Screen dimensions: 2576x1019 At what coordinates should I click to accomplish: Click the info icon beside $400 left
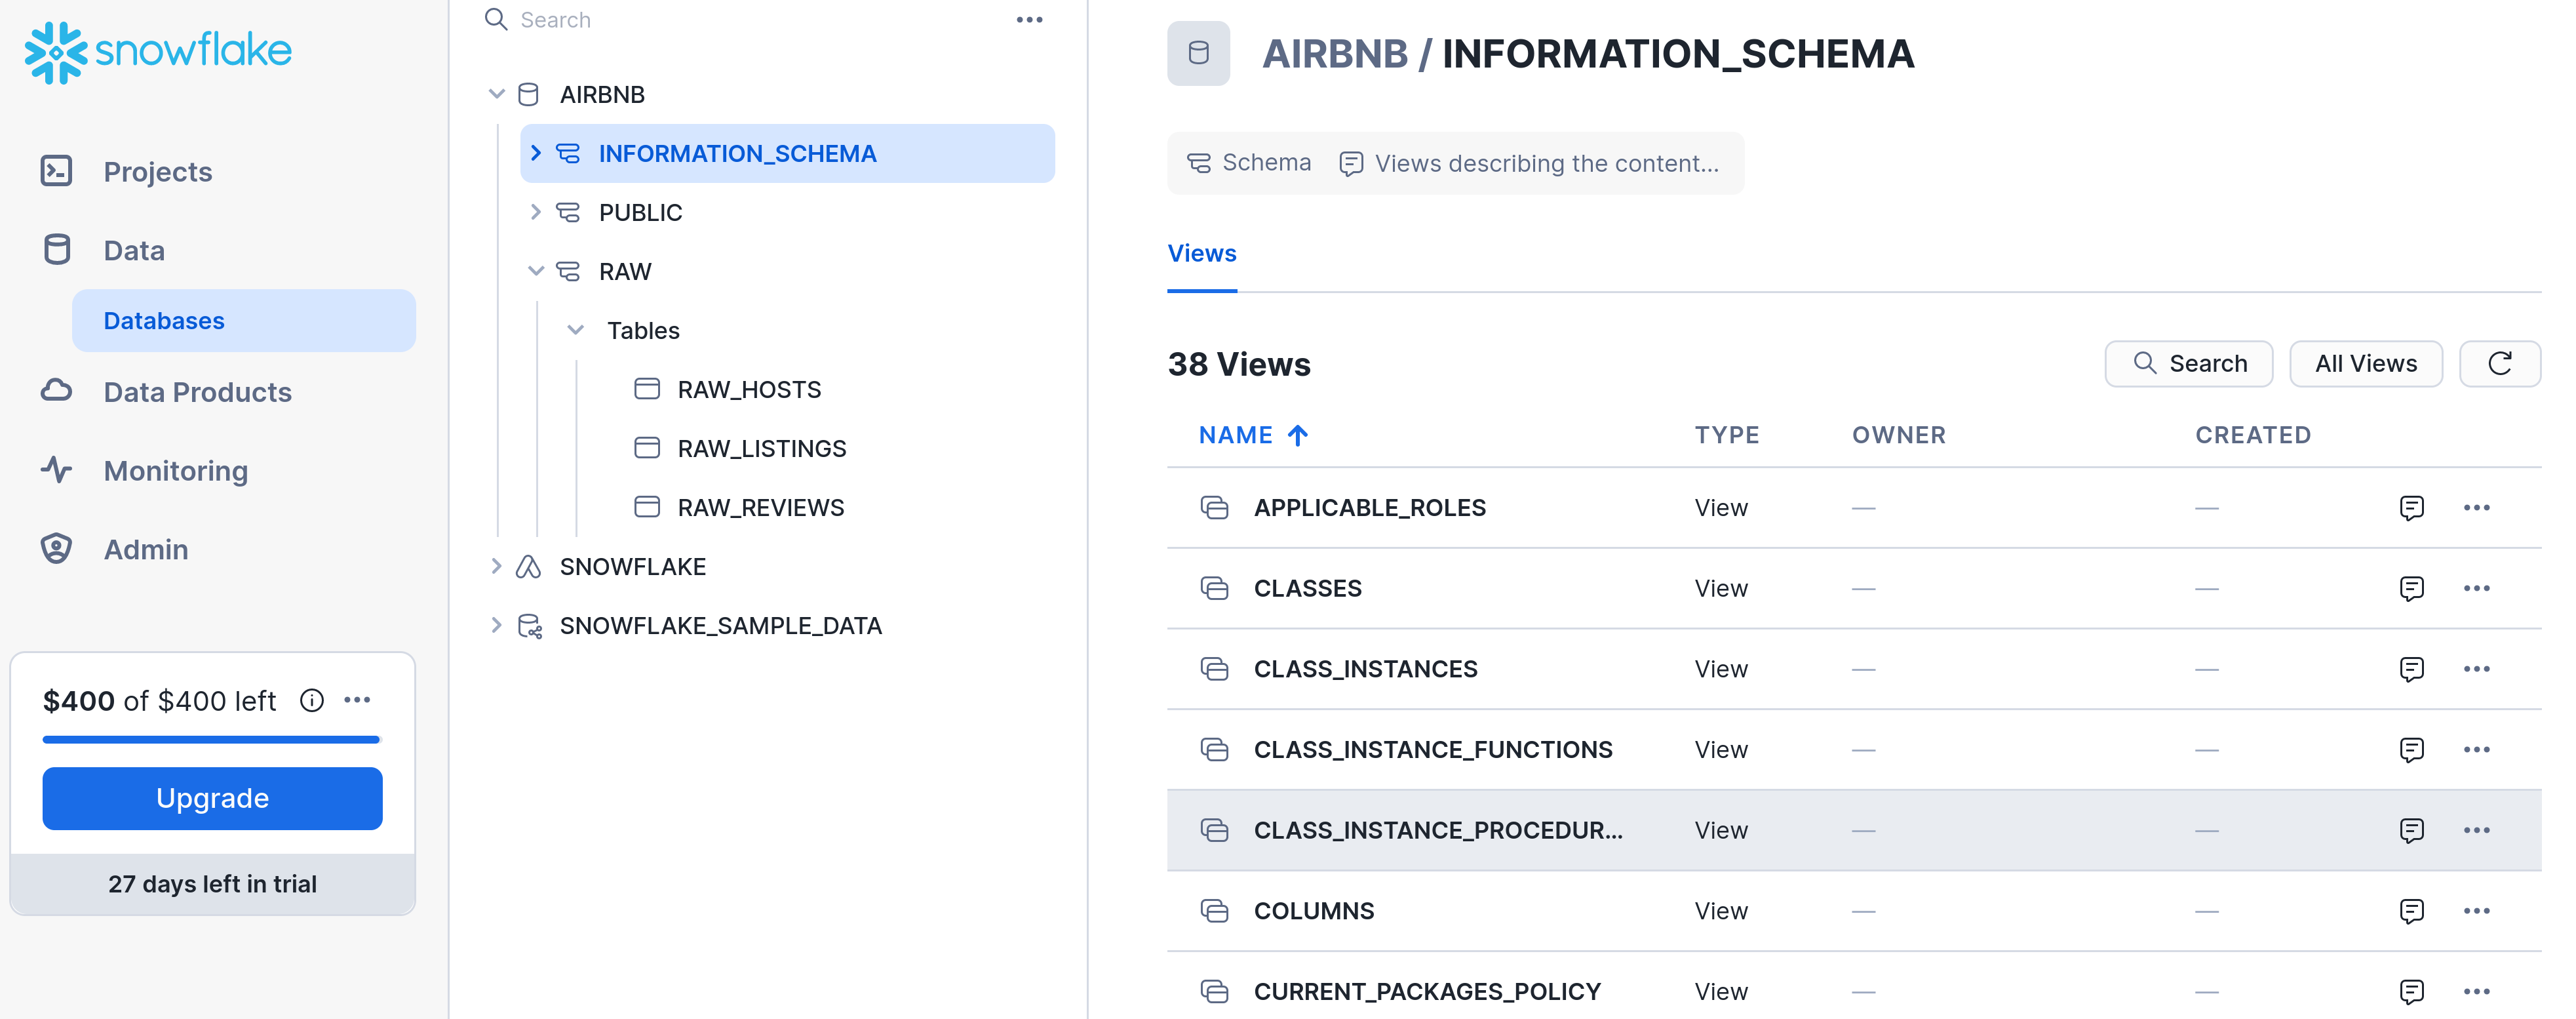click(x=312, y=700)
